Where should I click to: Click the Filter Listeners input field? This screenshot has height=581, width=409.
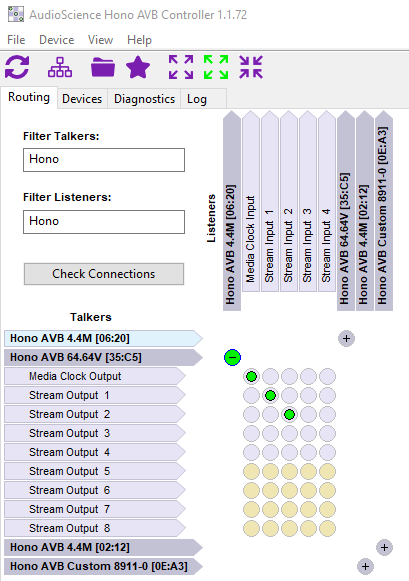tap(104, 222)
